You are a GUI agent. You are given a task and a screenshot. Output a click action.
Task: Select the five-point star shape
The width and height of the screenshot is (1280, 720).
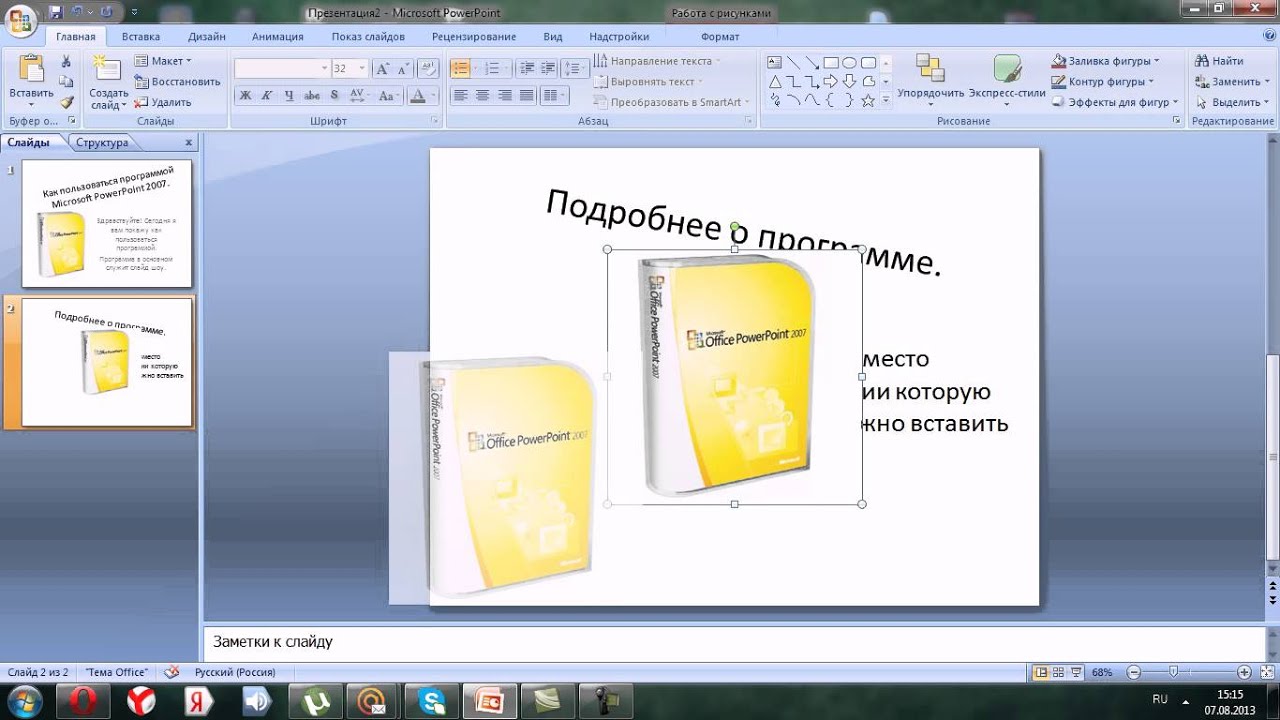point(867,100)
